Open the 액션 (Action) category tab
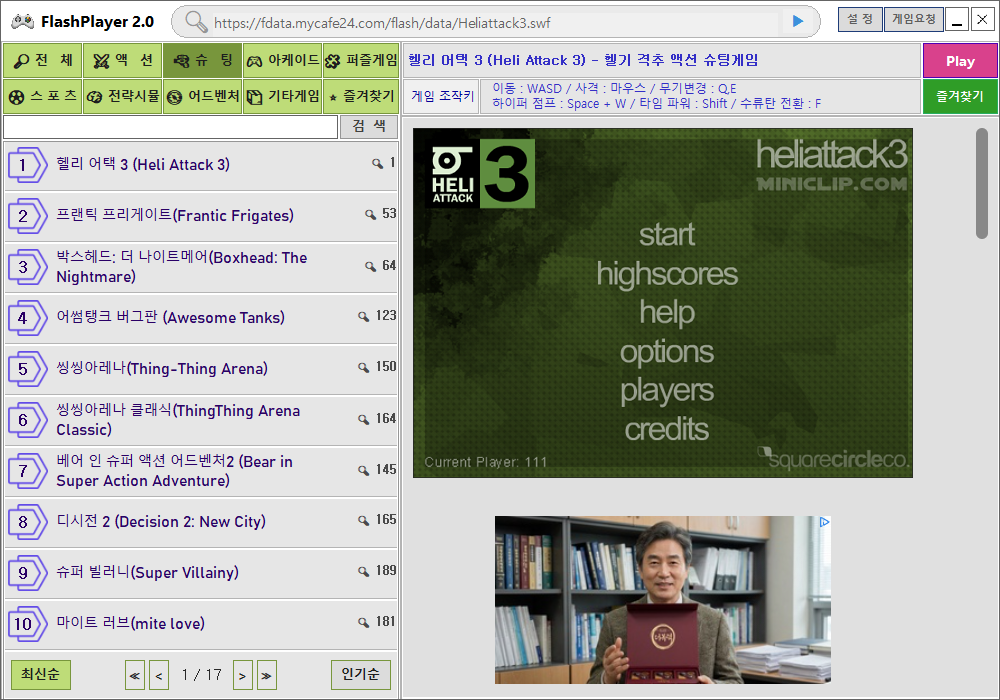 (x=122, y=61)
